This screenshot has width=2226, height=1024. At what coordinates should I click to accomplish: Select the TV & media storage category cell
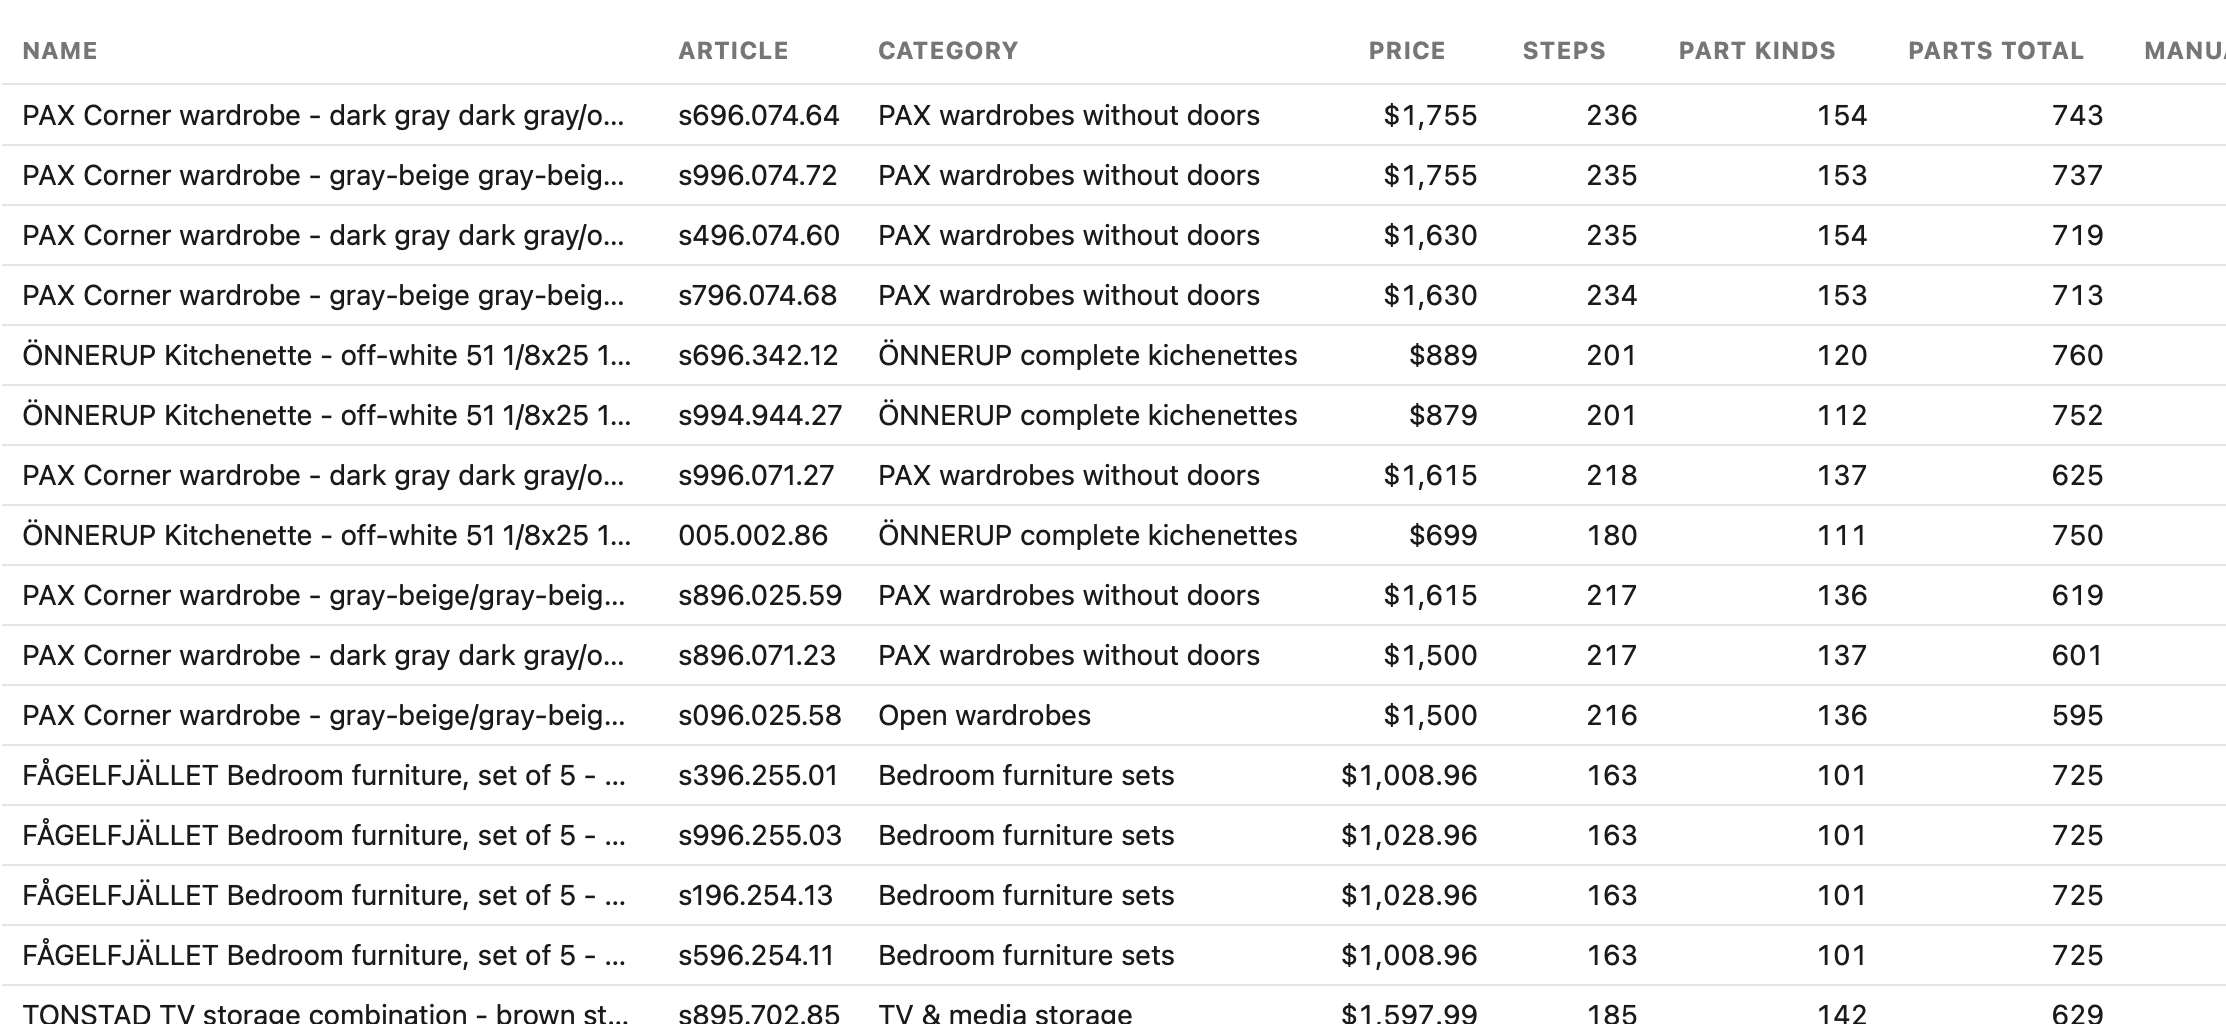coord(1005,1012)
